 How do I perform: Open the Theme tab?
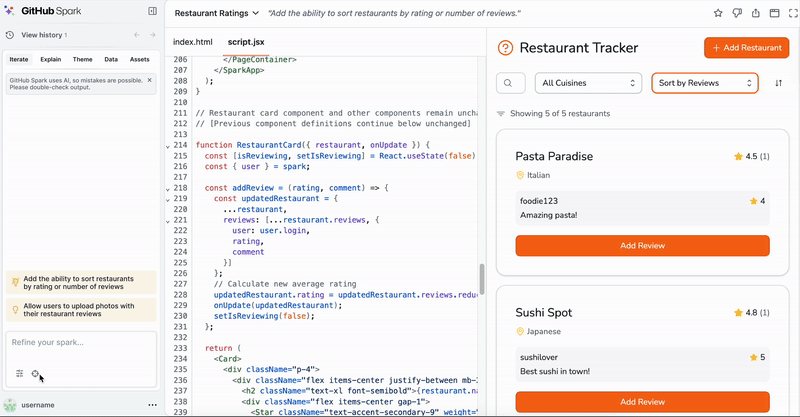82,59
